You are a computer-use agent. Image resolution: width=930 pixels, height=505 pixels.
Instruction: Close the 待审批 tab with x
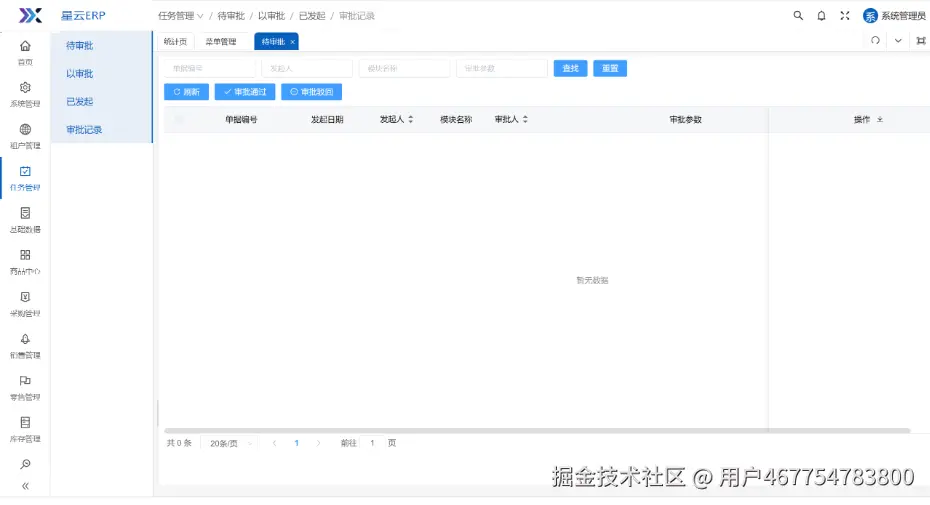point(292,42)
